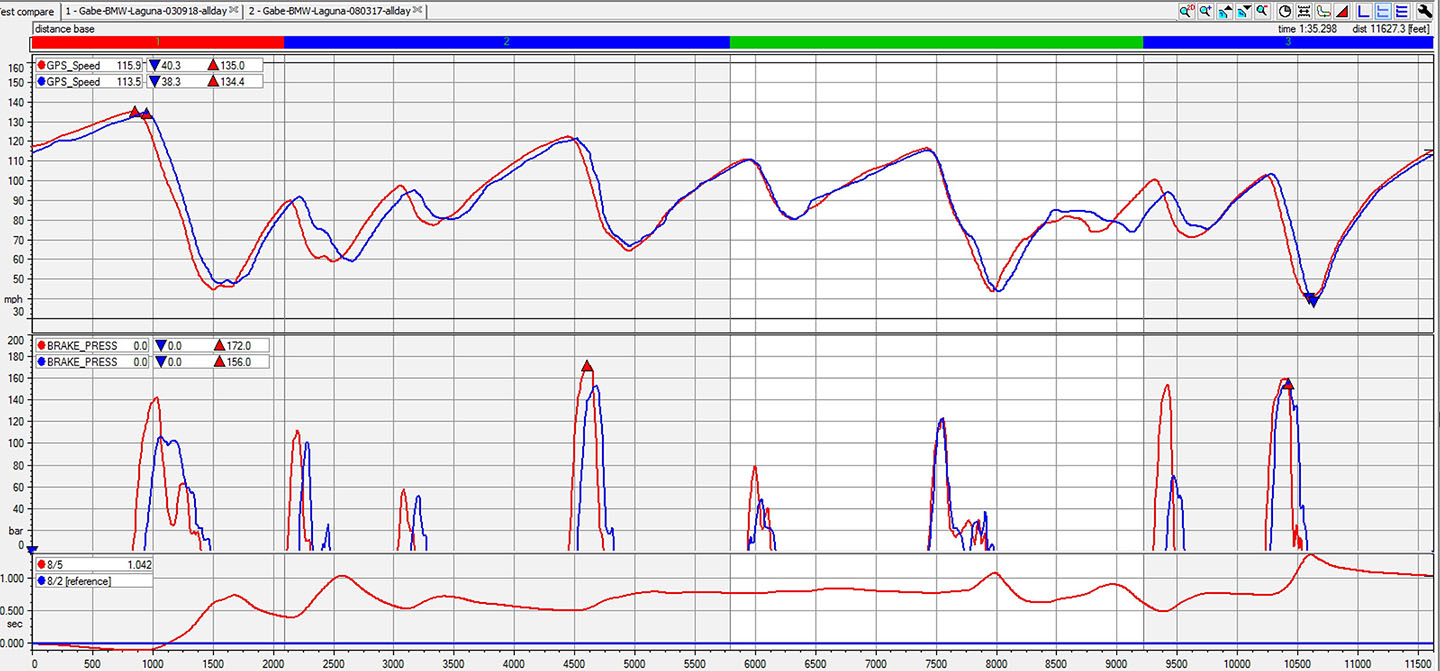Click the zoom to lower cursor icon
Image resolution: width=1440 pixels, height=671 pixels.
[1244, 11]
